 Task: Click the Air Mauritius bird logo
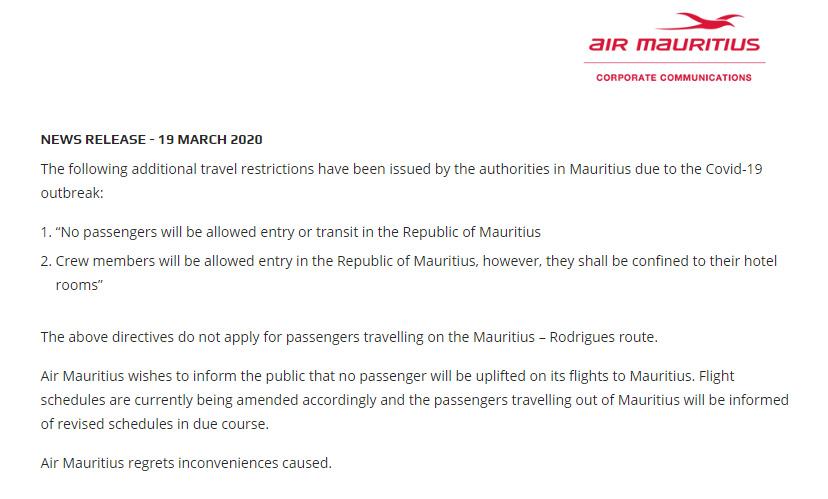coord(700,22)
